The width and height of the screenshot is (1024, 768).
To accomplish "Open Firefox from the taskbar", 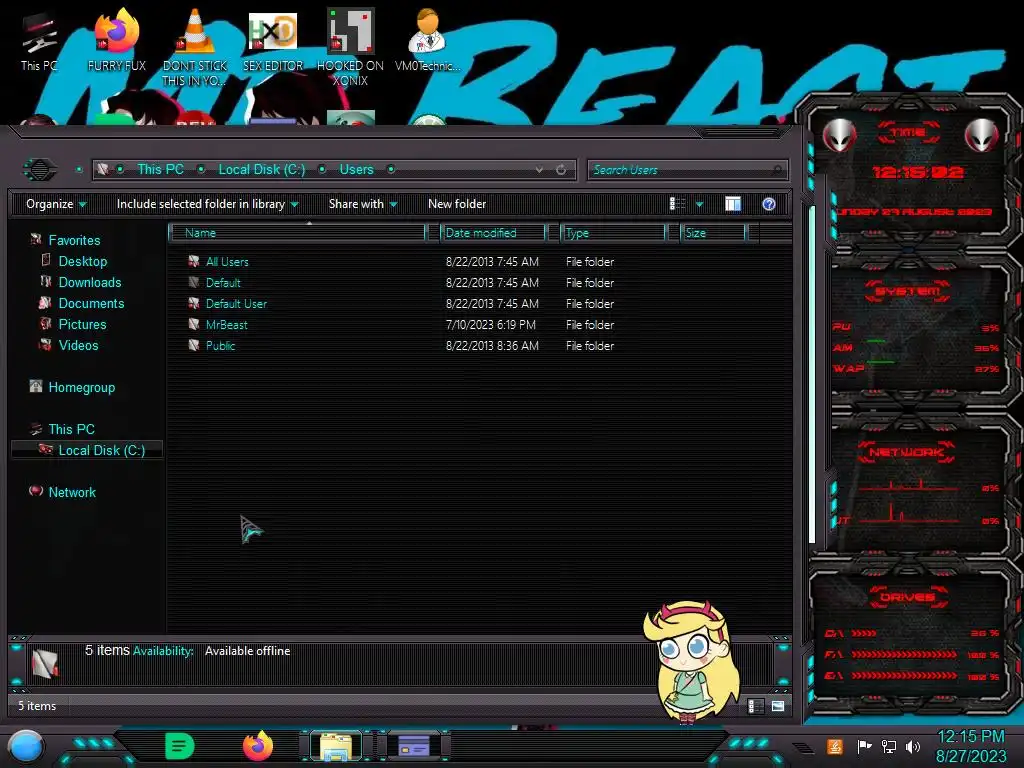I will (x=258, y=746).
